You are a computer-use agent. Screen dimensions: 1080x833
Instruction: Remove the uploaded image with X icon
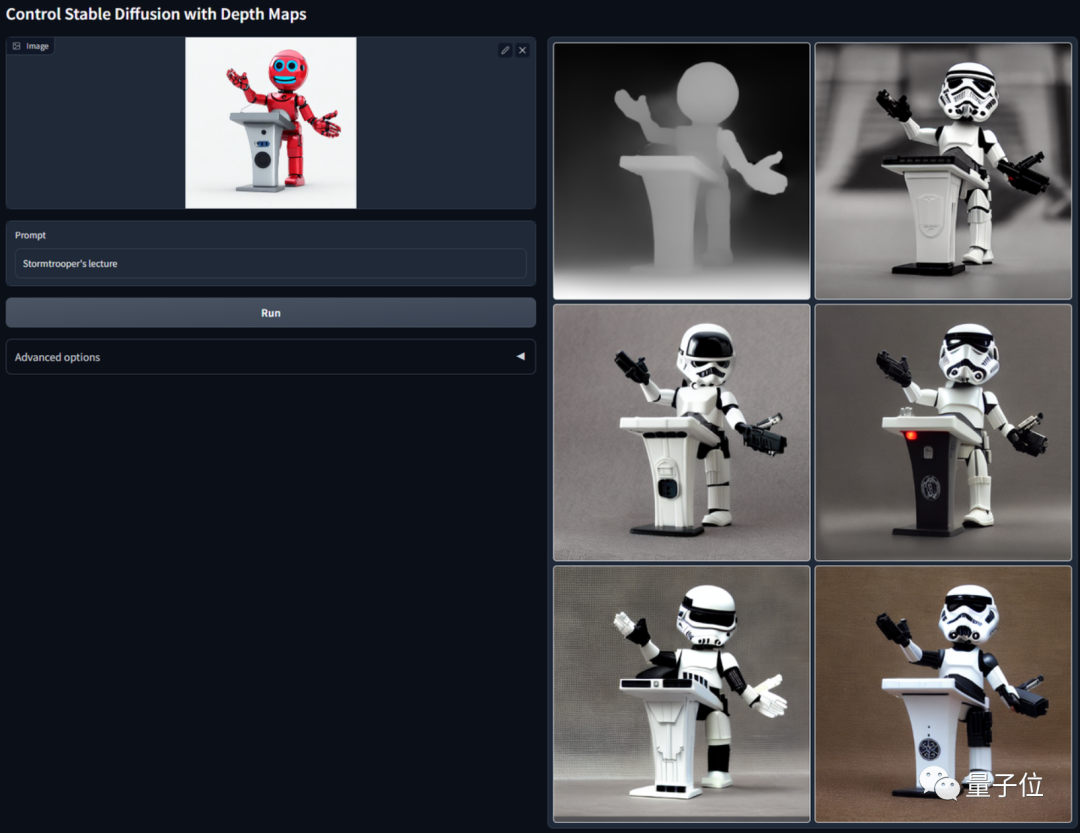click(523, 50)
